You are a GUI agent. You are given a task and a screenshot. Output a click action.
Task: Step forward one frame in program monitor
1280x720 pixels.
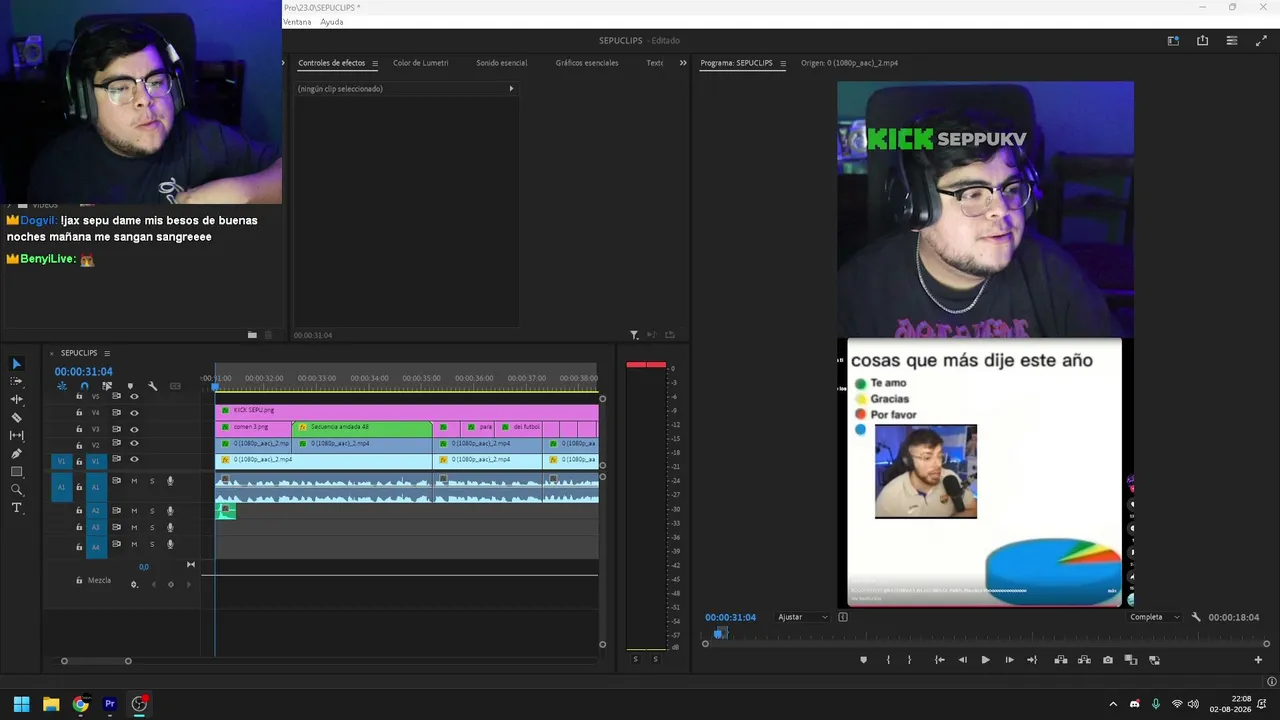tap(1009, 660)
